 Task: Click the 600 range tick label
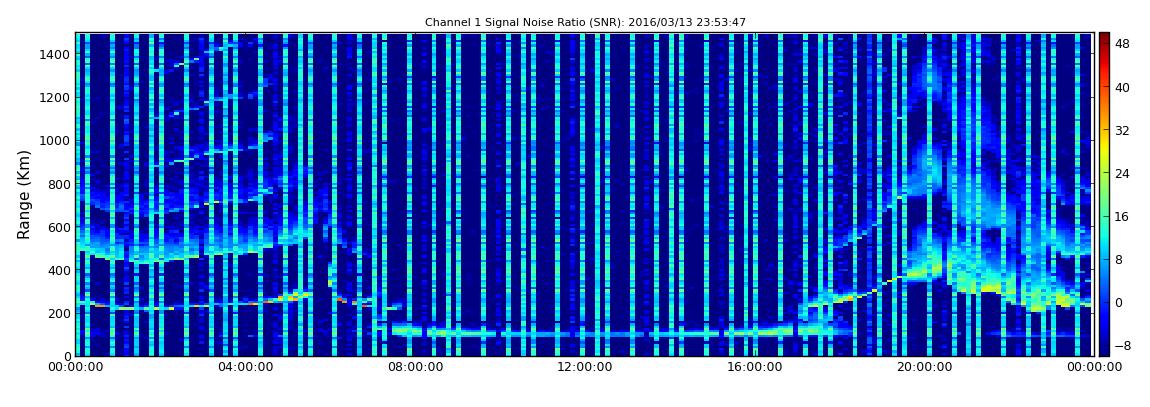[59, 227]
